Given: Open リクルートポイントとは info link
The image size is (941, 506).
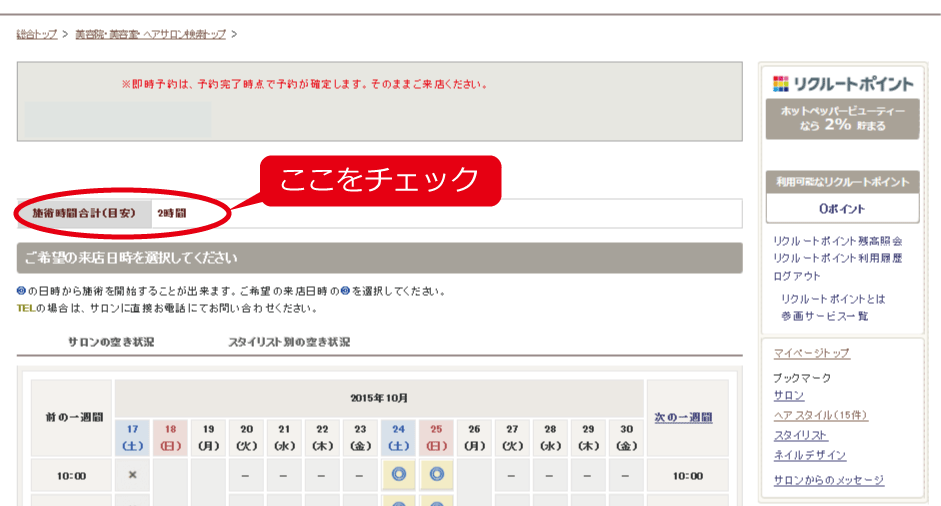Looking at the screenshot, I should tap(832, 299).
